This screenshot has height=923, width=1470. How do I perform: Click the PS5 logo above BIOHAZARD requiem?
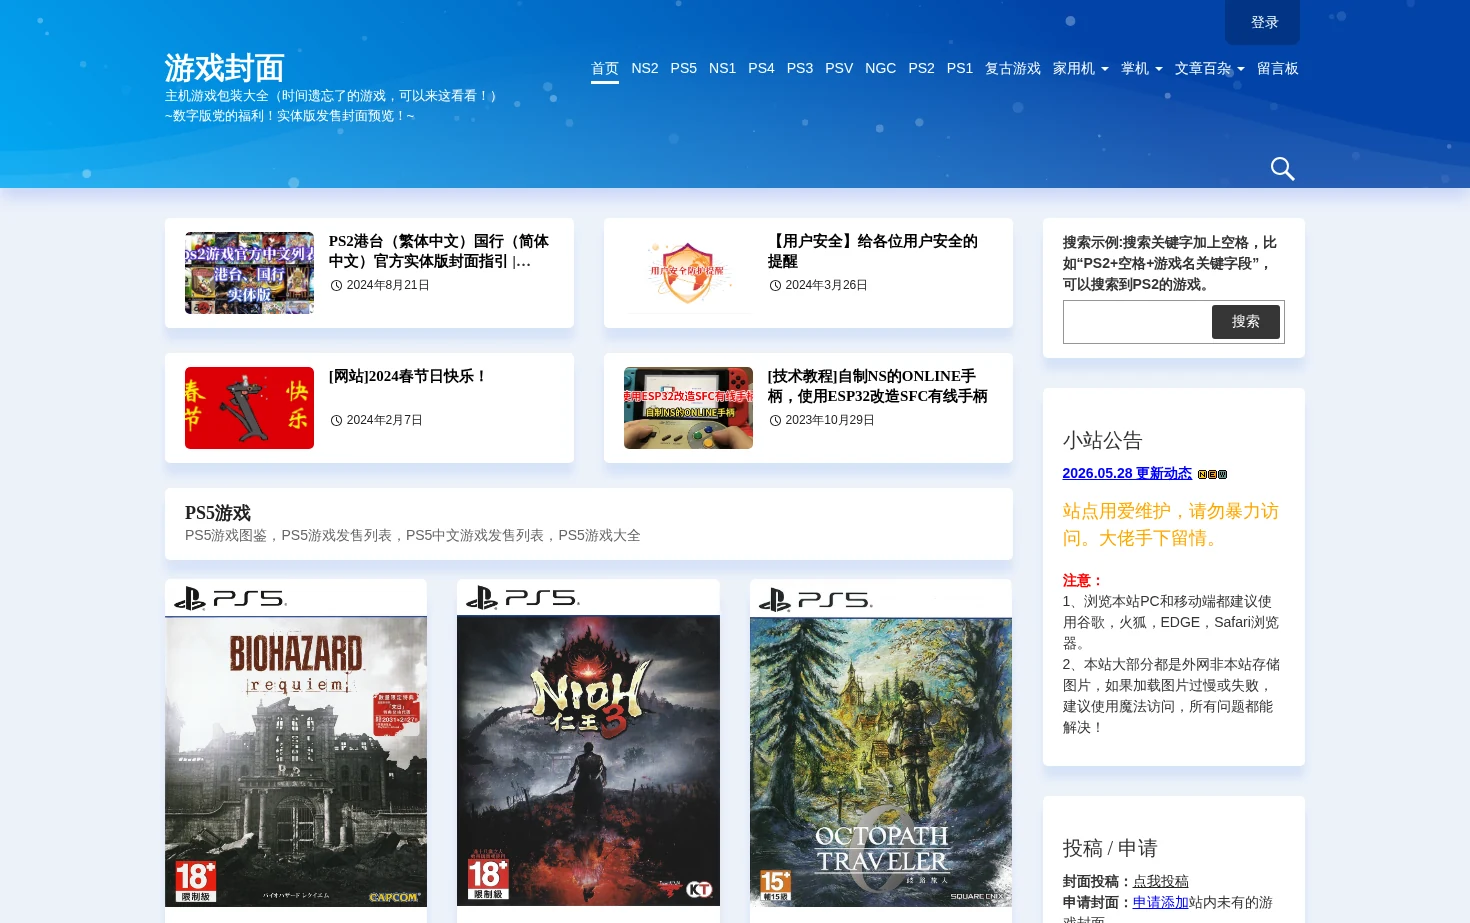(x=231, y=598)
